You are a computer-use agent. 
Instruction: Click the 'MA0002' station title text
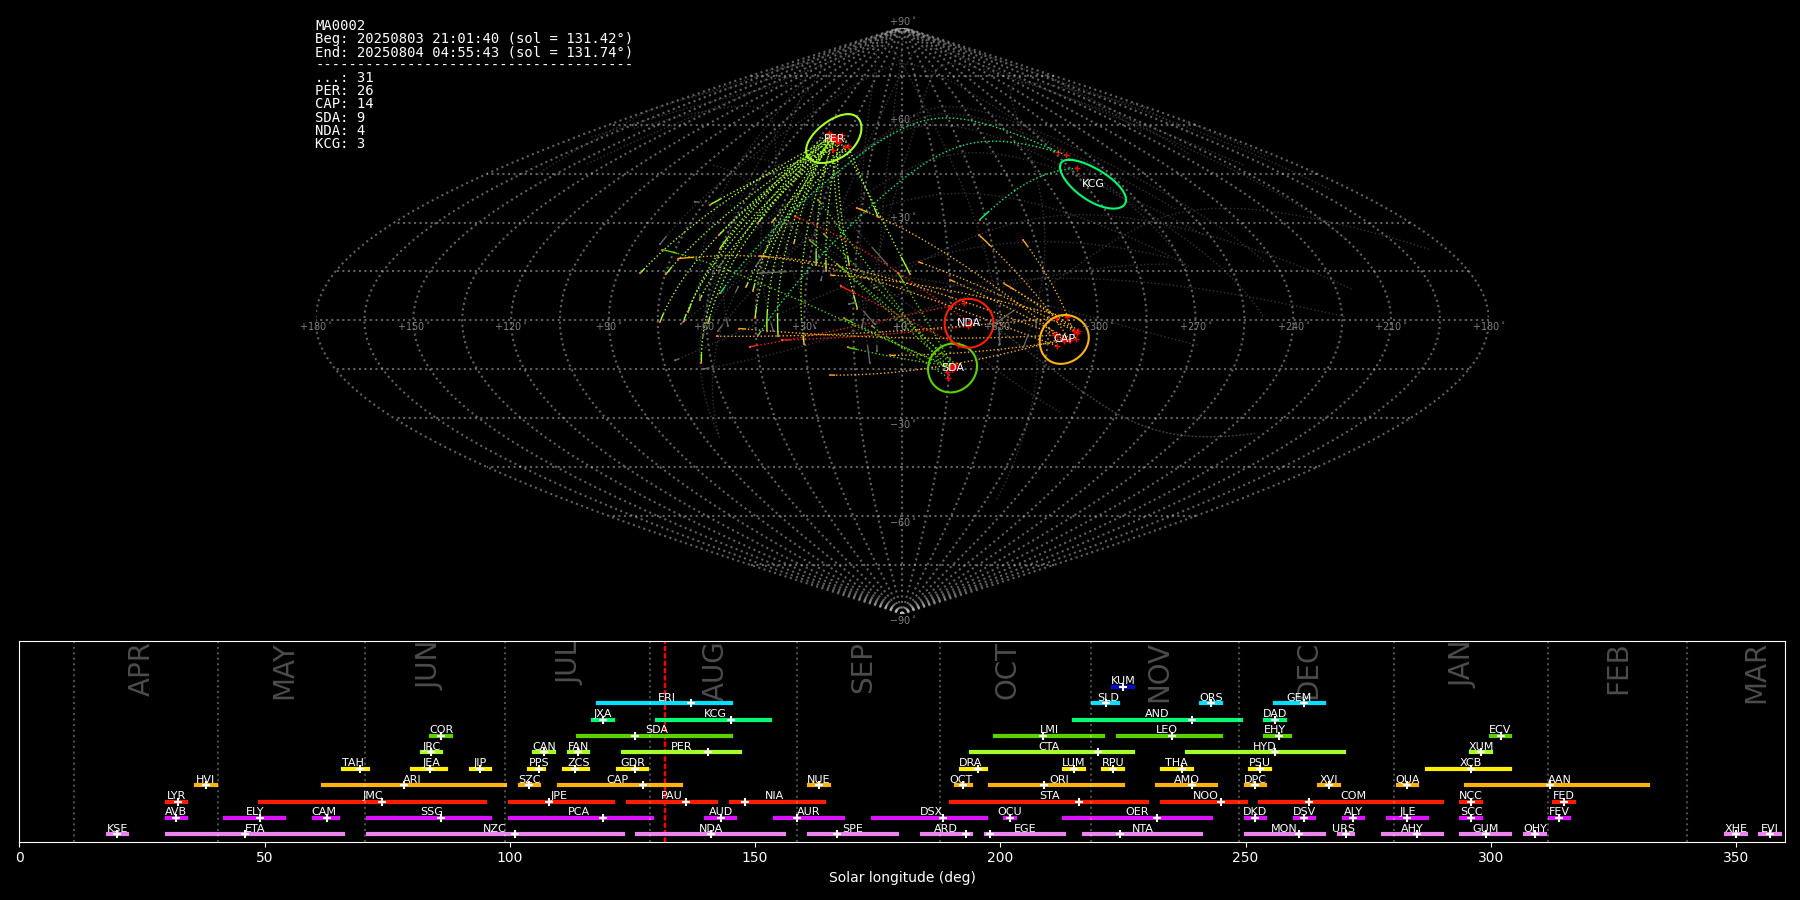340,26
